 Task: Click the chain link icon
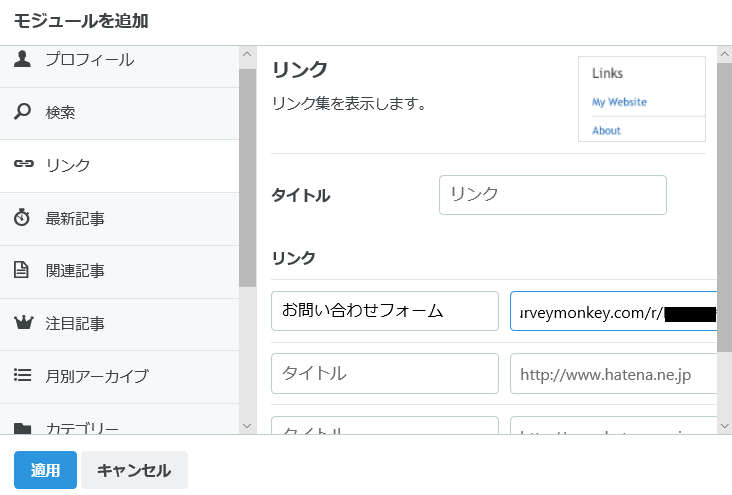pos(23,163)
